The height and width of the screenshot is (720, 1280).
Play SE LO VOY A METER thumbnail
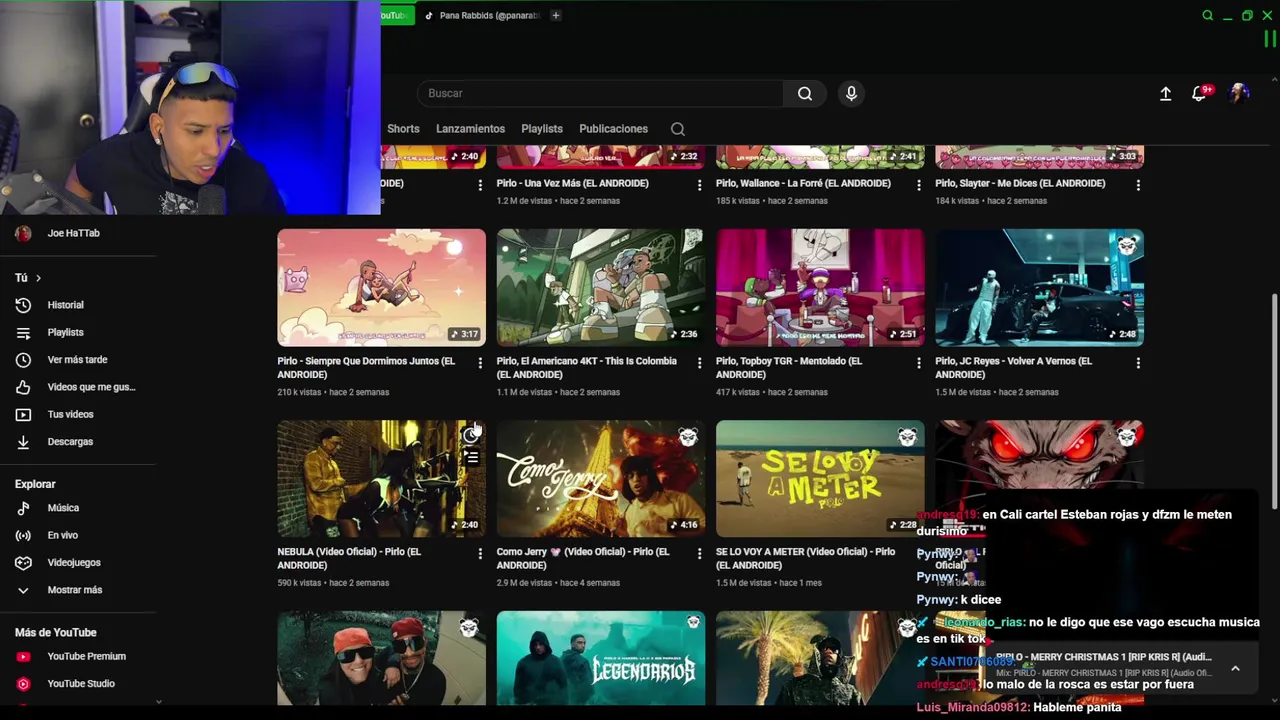click(x=820, y=479)
